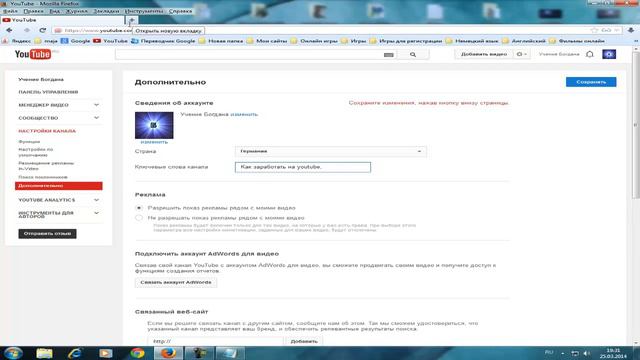Select 'Не разрешать показ рекламы' radio button
Screen dimensions: 640x360
[139, 218]
